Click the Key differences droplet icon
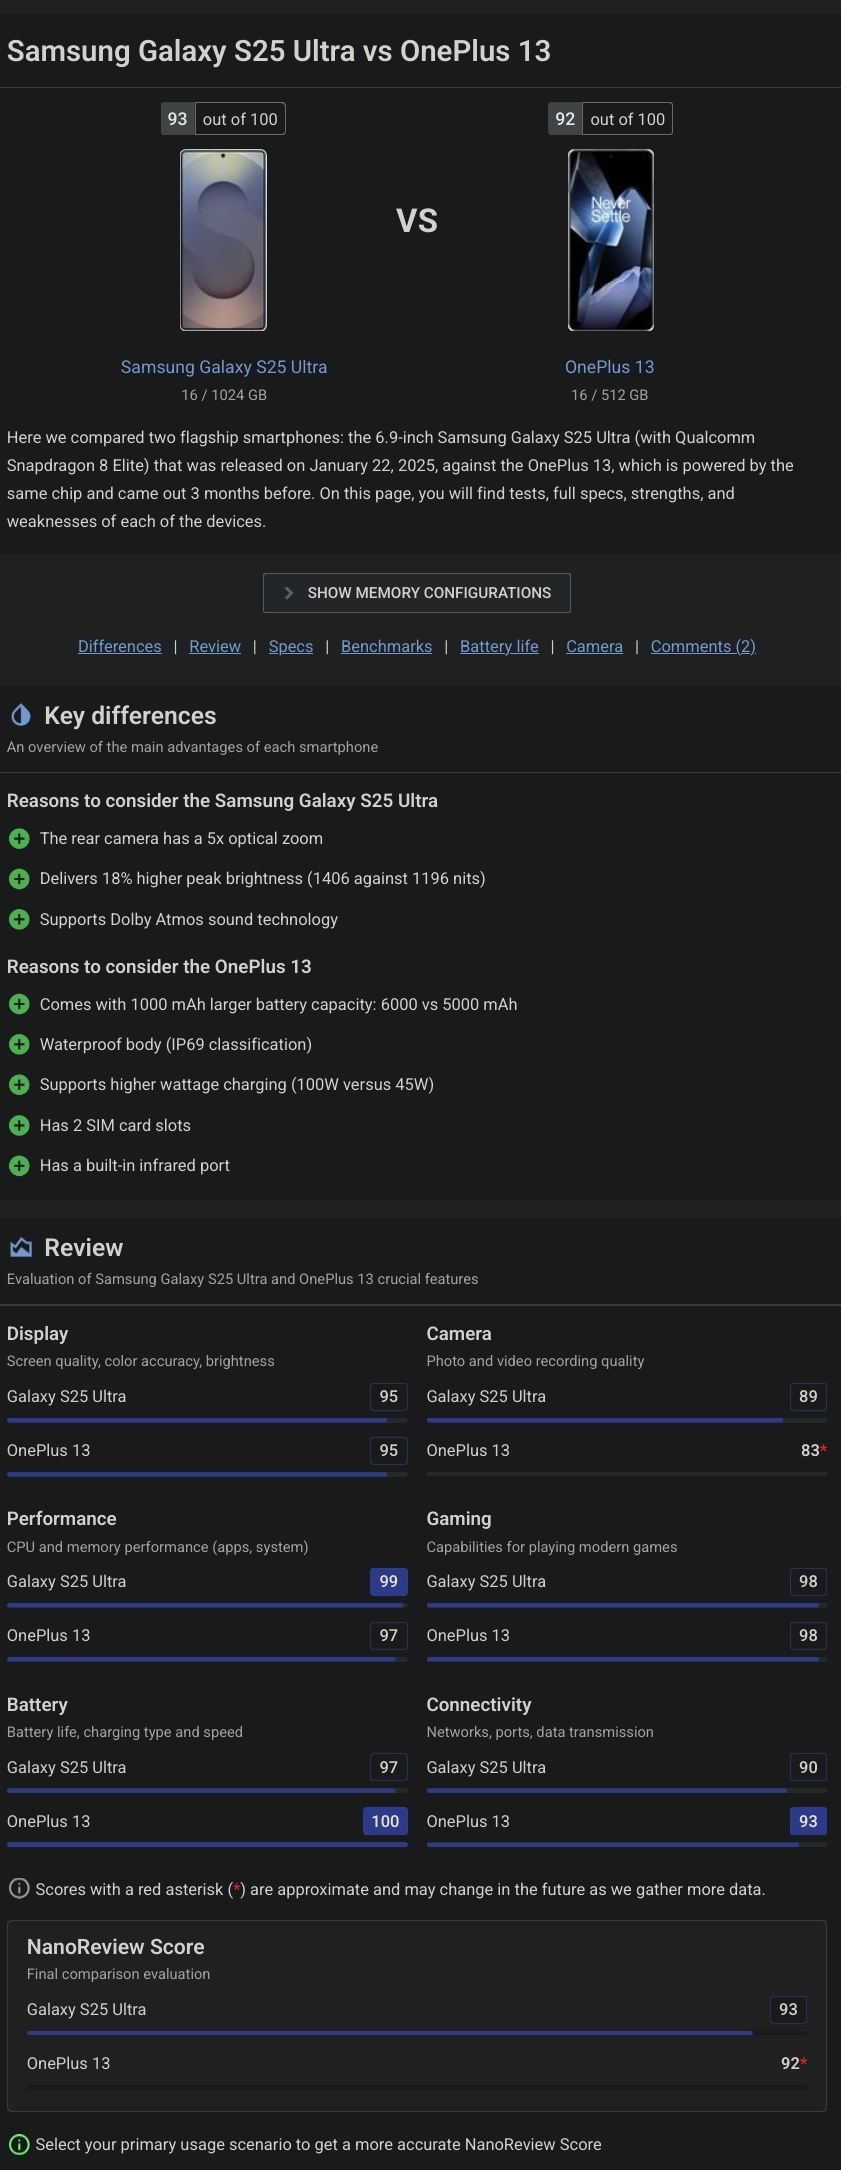This screenshot has width=841, height=2170. pos(20,715)
